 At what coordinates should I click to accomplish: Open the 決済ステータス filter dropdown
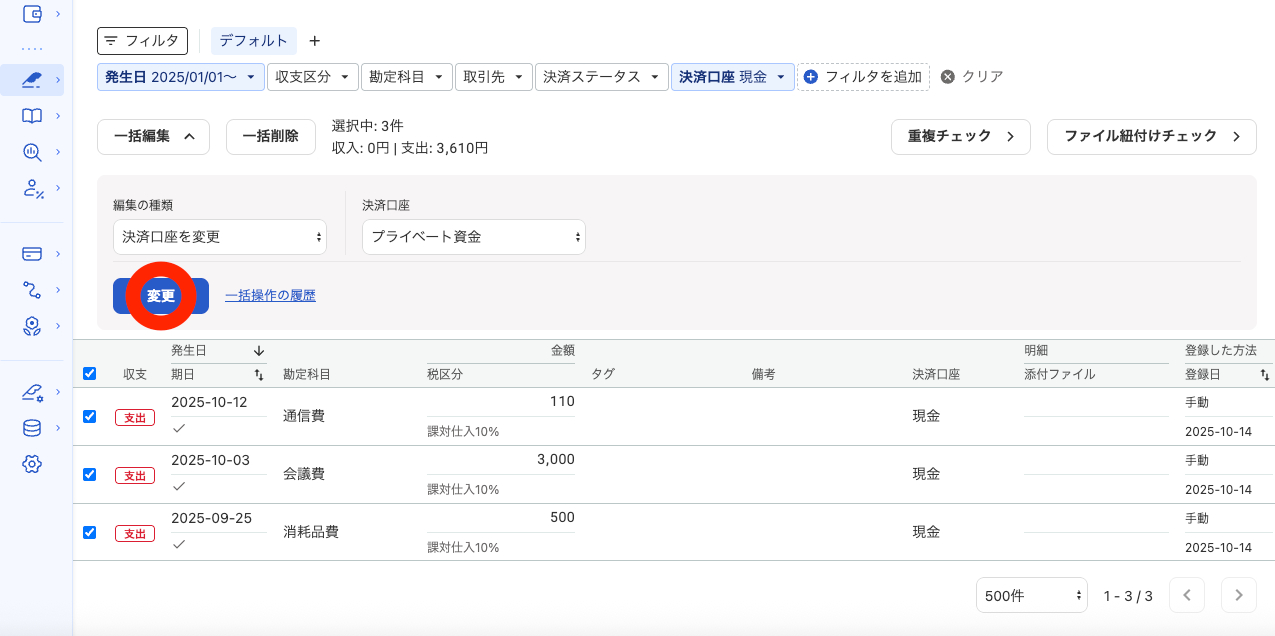tap(602, 76)
